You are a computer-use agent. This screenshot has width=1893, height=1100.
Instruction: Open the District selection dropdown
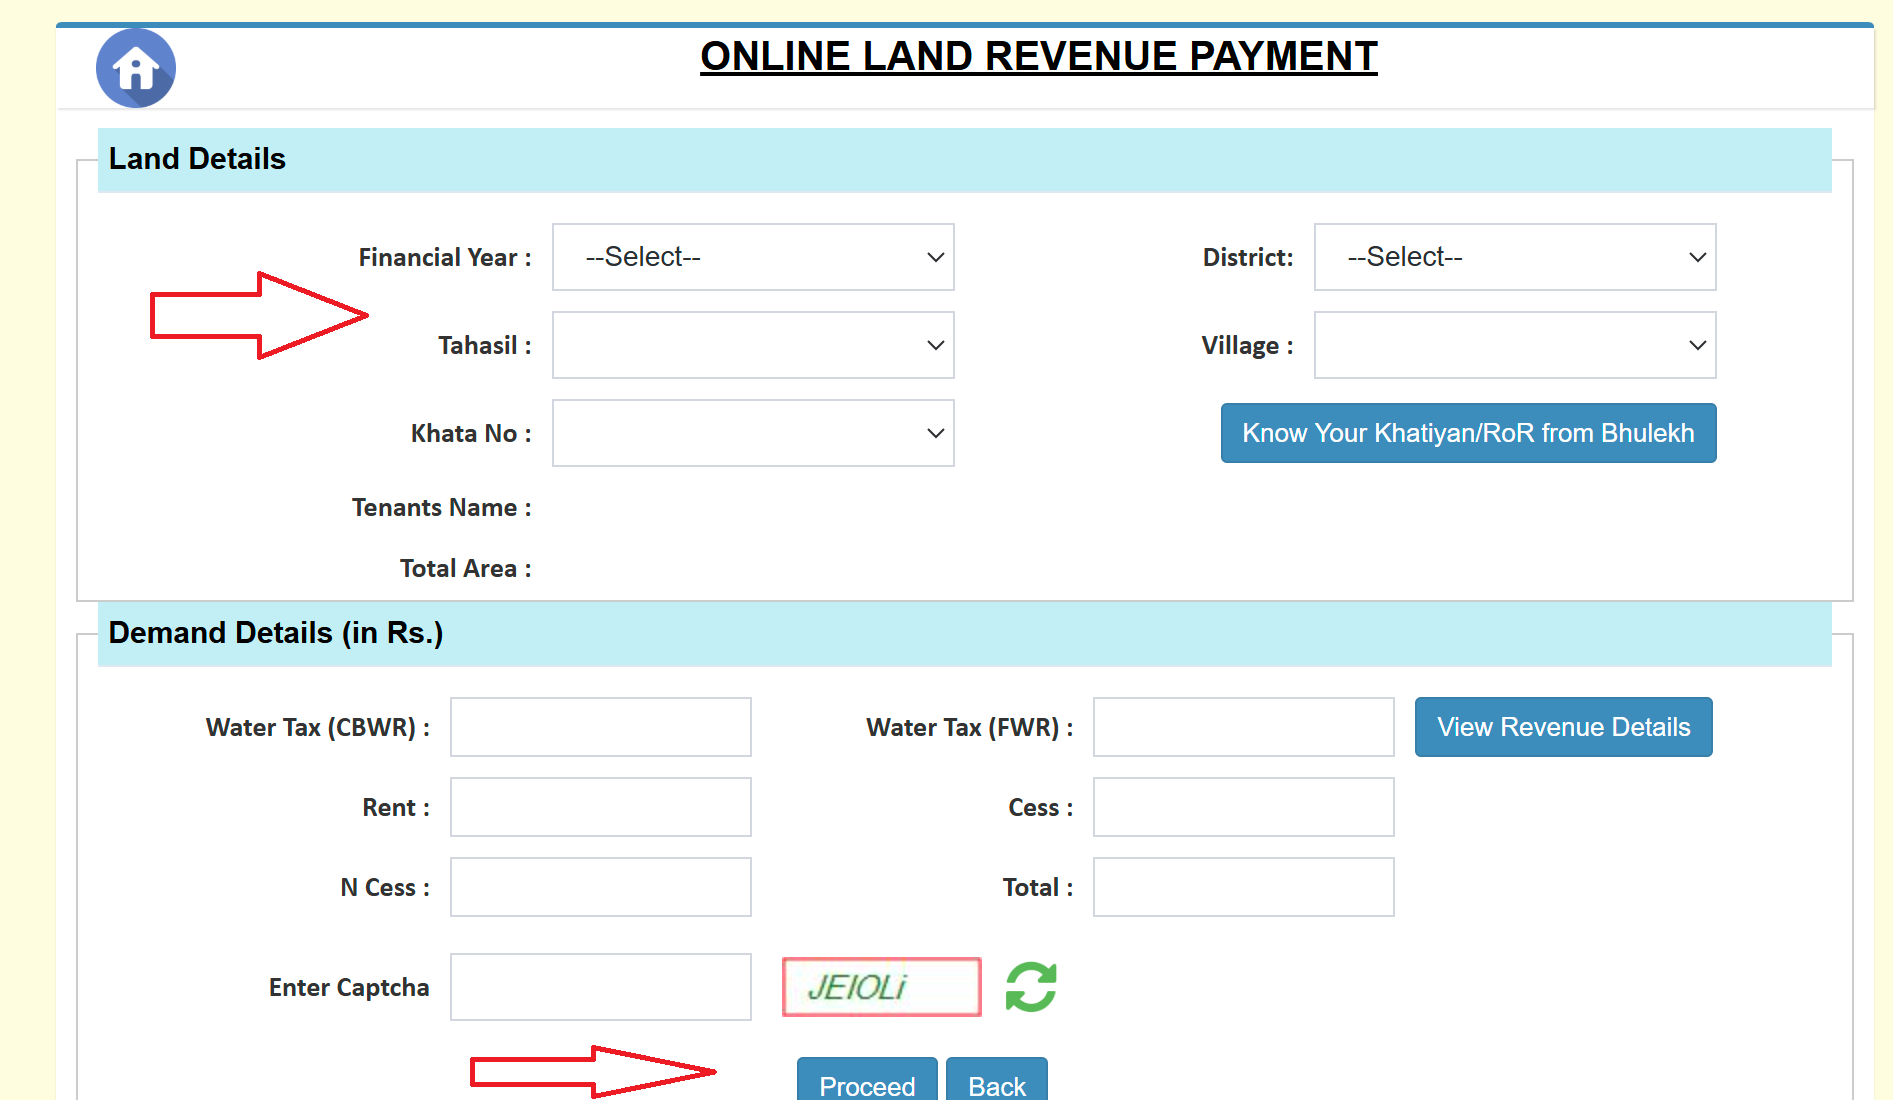[1513, 257]
